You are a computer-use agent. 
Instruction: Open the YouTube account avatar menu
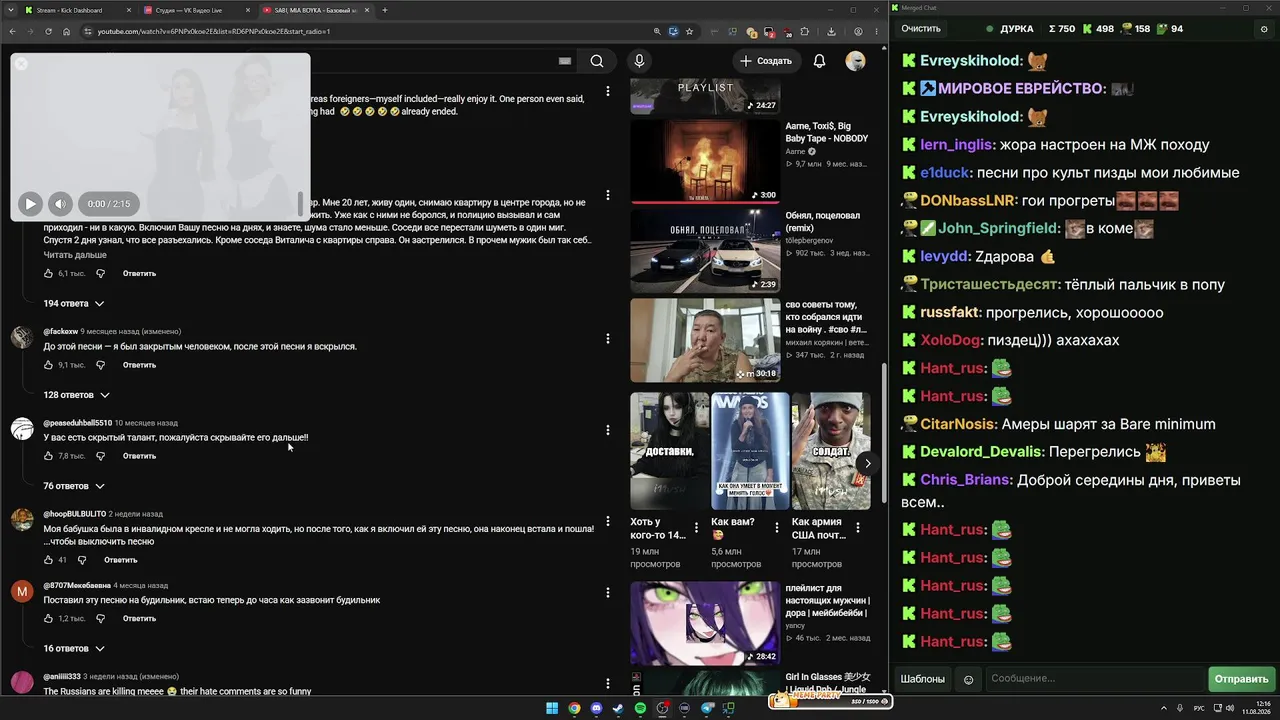point(855,61)
